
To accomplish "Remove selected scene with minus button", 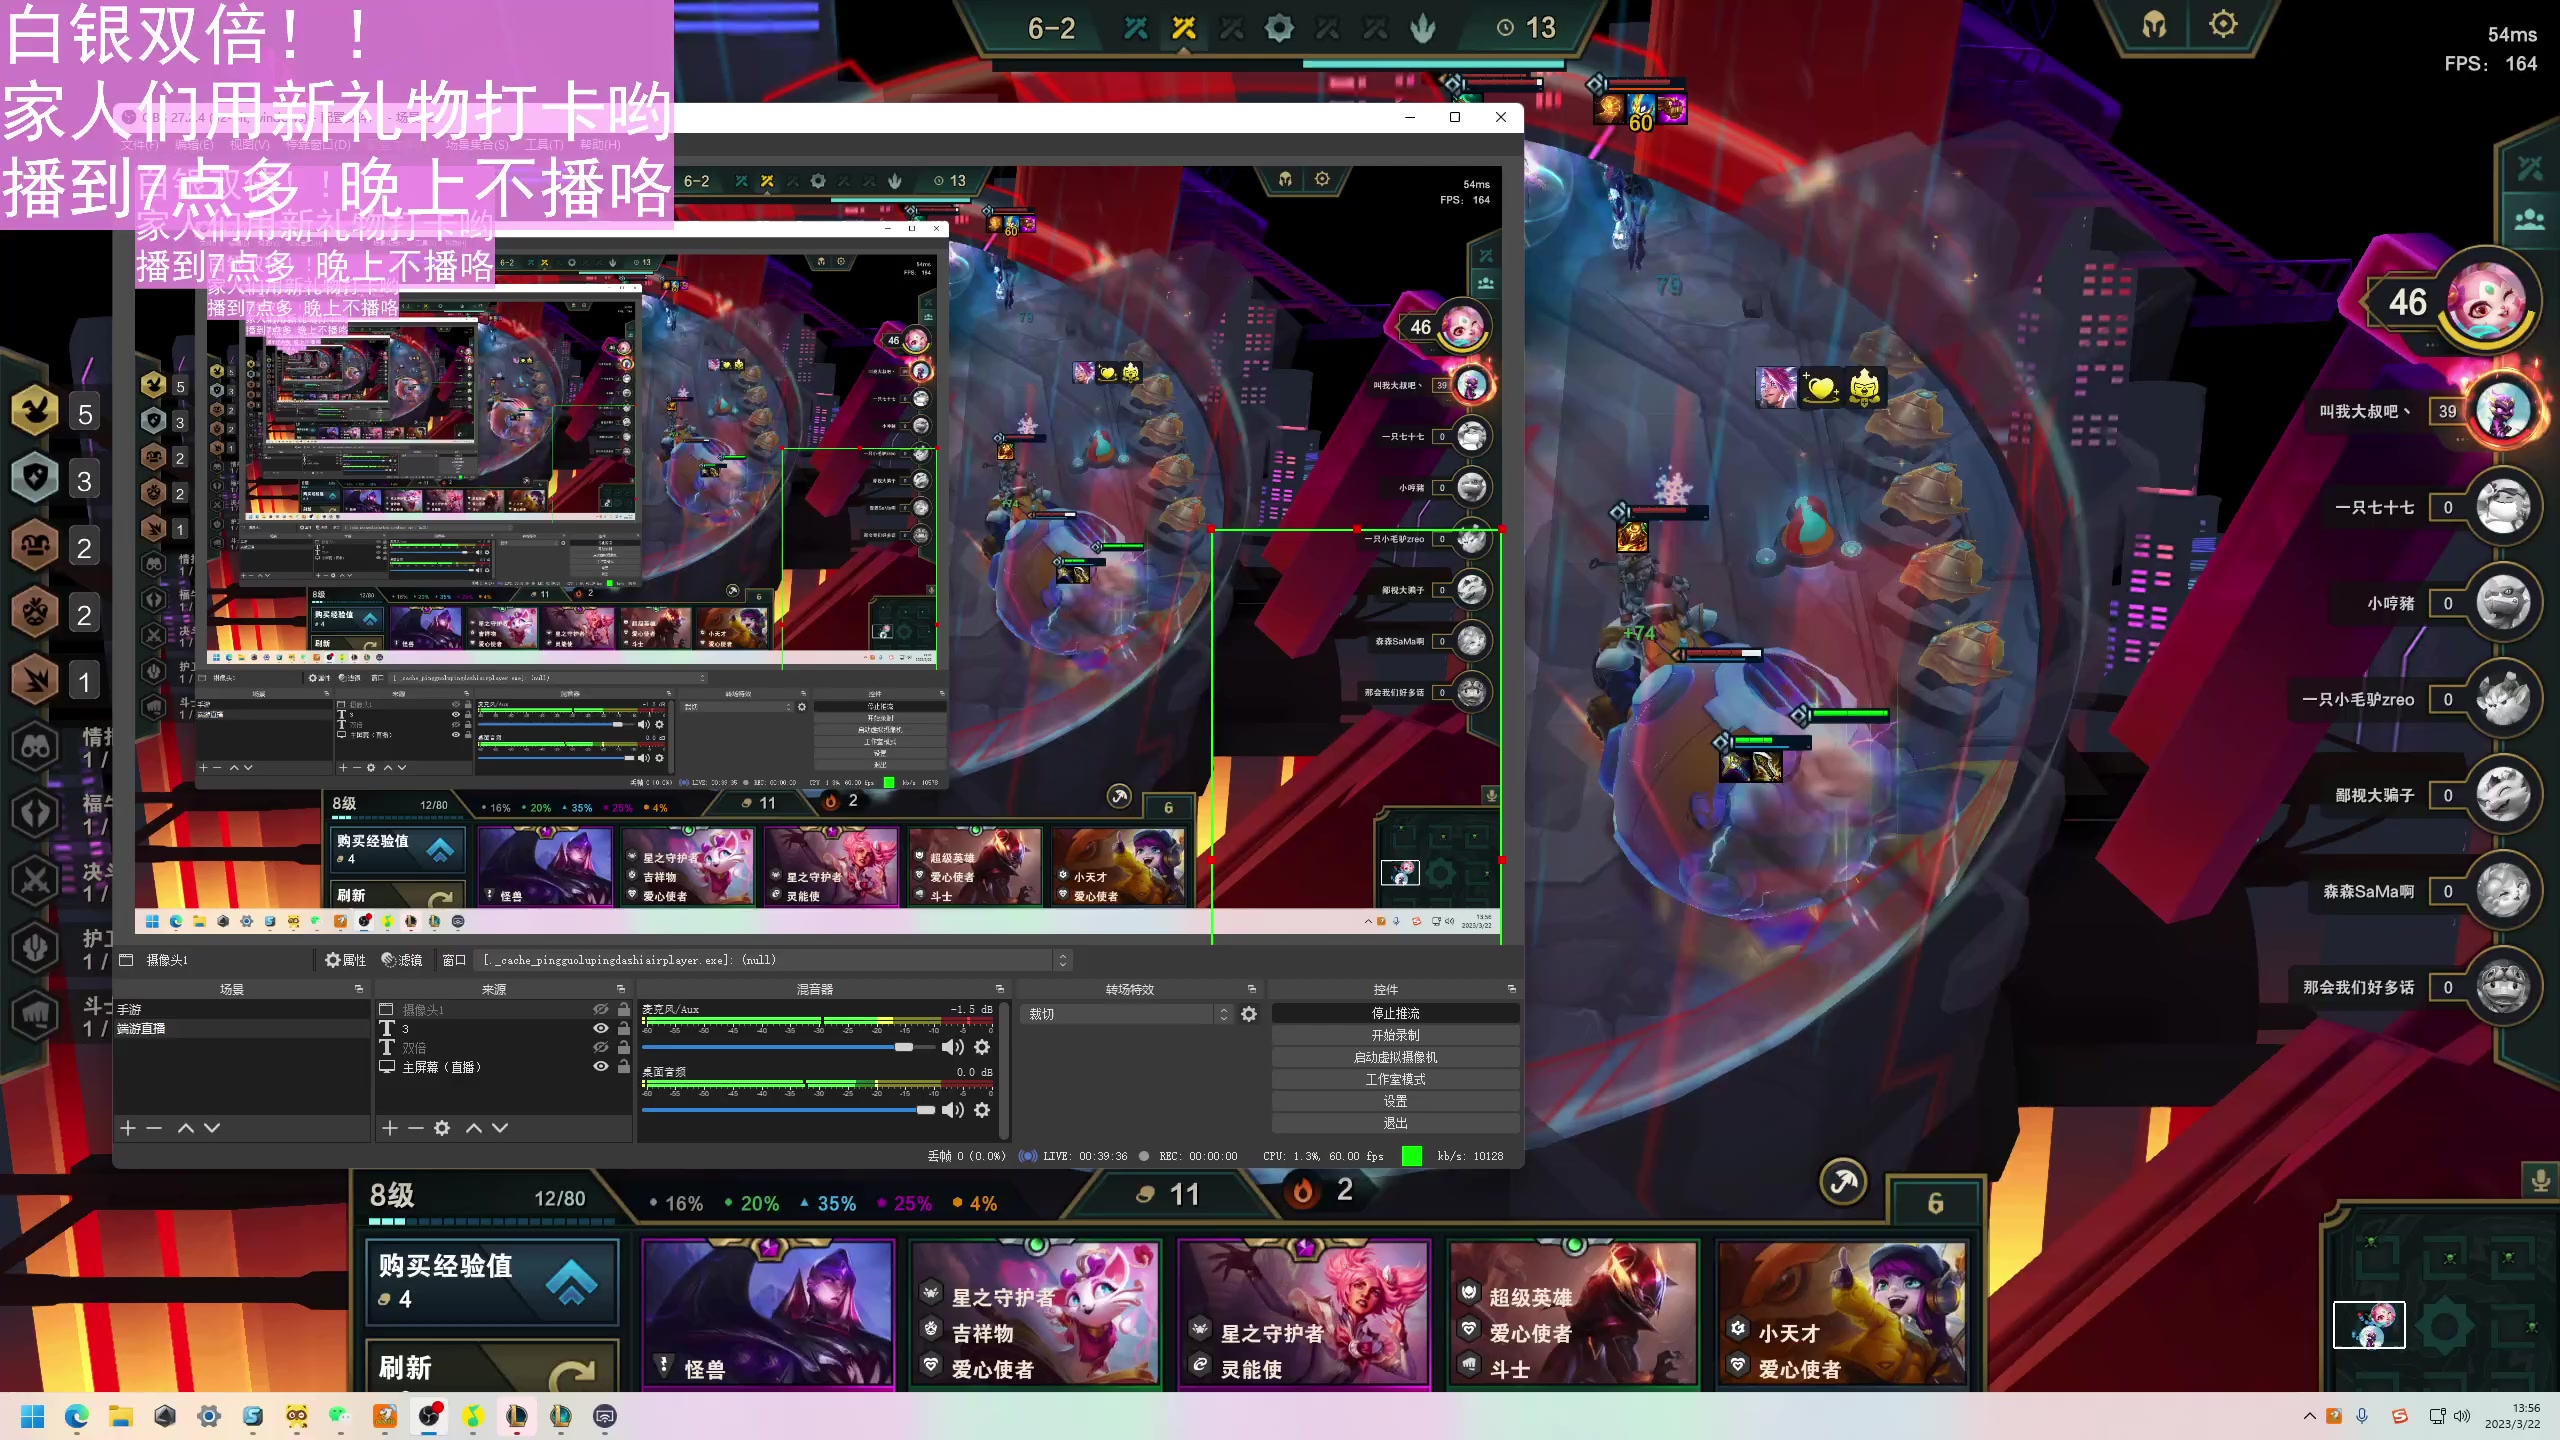I will coord(154,1128).
